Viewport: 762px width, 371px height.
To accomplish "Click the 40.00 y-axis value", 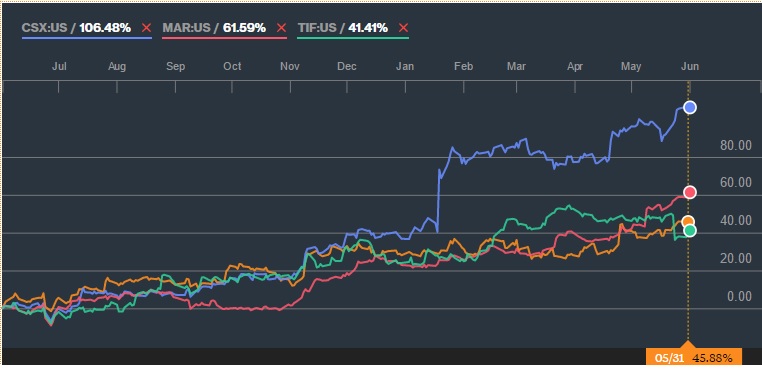I will tap(735, 221).
